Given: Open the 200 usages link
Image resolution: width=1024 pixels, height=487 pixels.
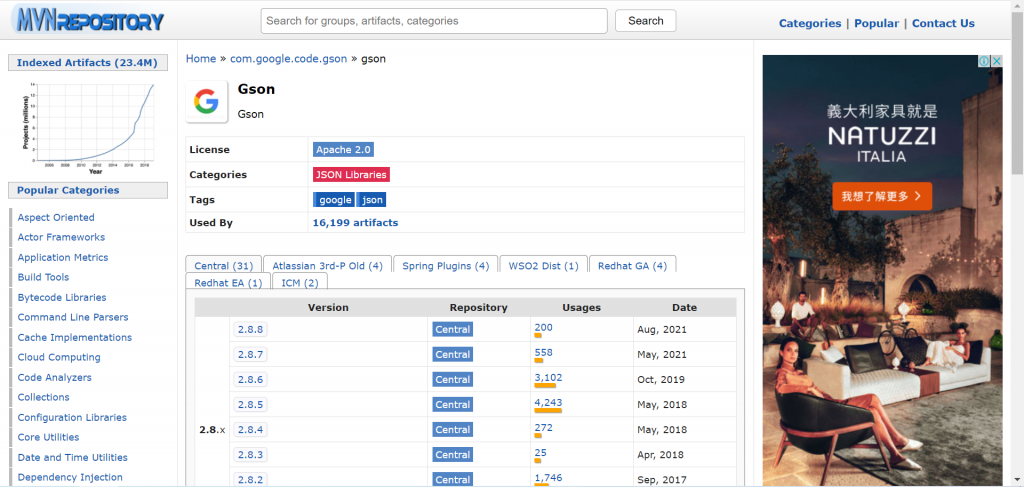Looking at the screenshot, I should [543, 327].
